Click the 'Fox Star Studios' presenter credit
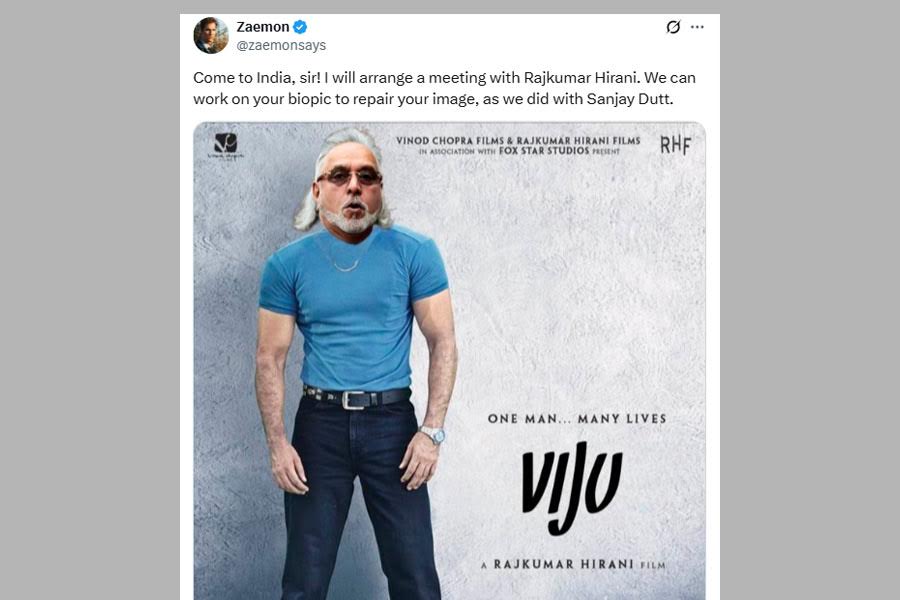The height and width of the screenshot is (600, 900). [544, 150]
